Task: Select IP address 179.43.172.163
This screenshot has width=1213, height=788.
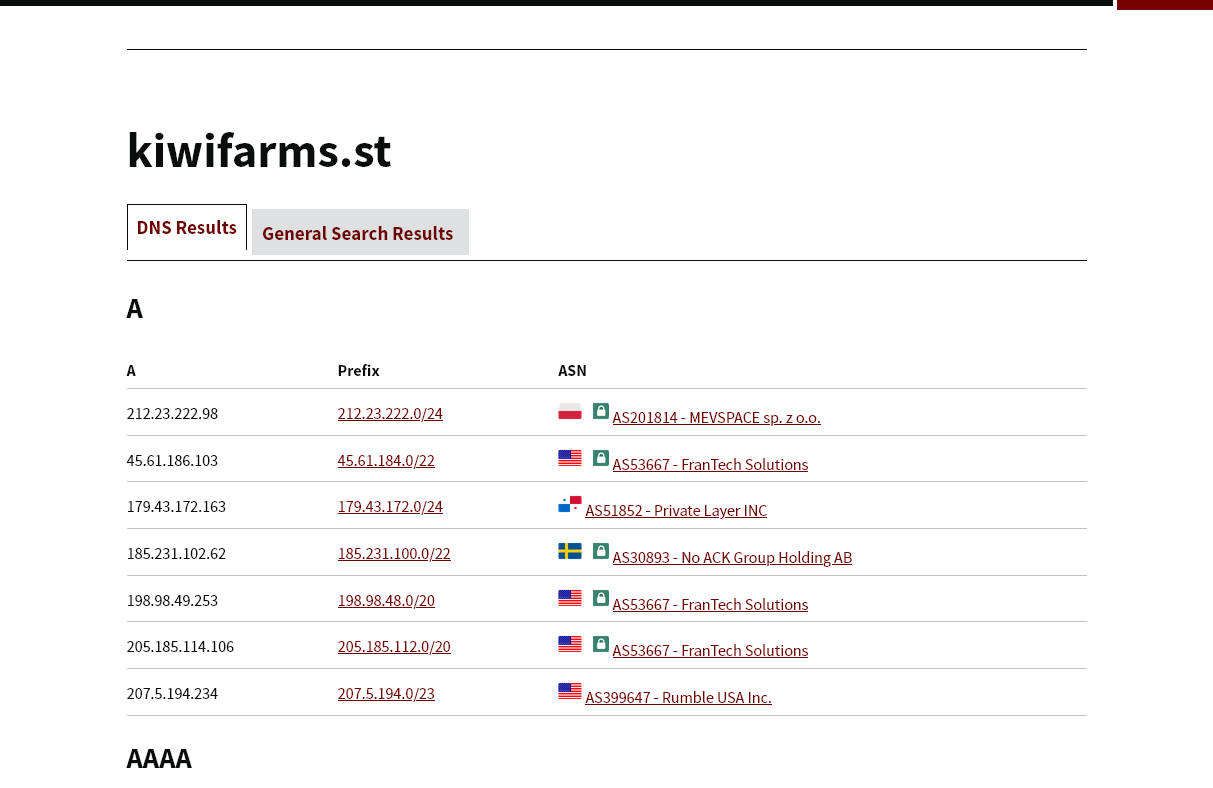Action: point(176,506)
